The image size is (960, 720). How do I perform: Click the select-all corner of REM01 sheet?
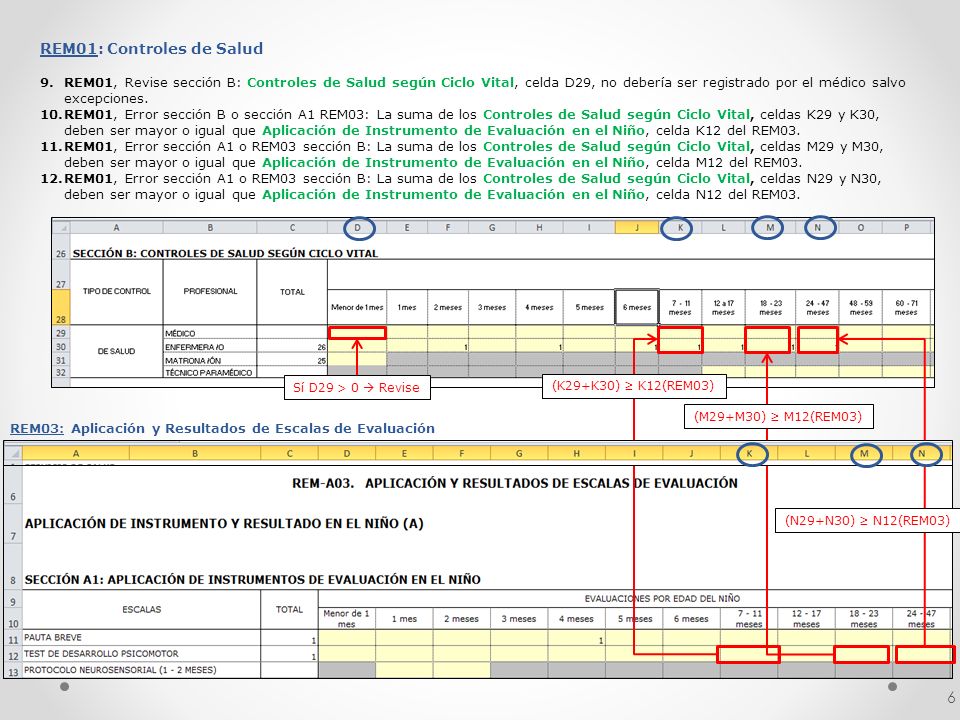[61, 227]
